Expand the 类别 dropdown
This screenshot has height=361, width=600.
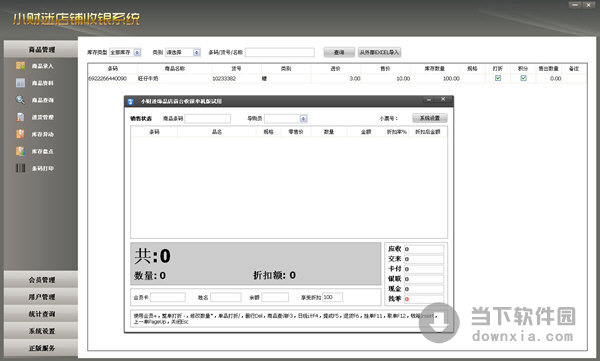click(196, 52)
